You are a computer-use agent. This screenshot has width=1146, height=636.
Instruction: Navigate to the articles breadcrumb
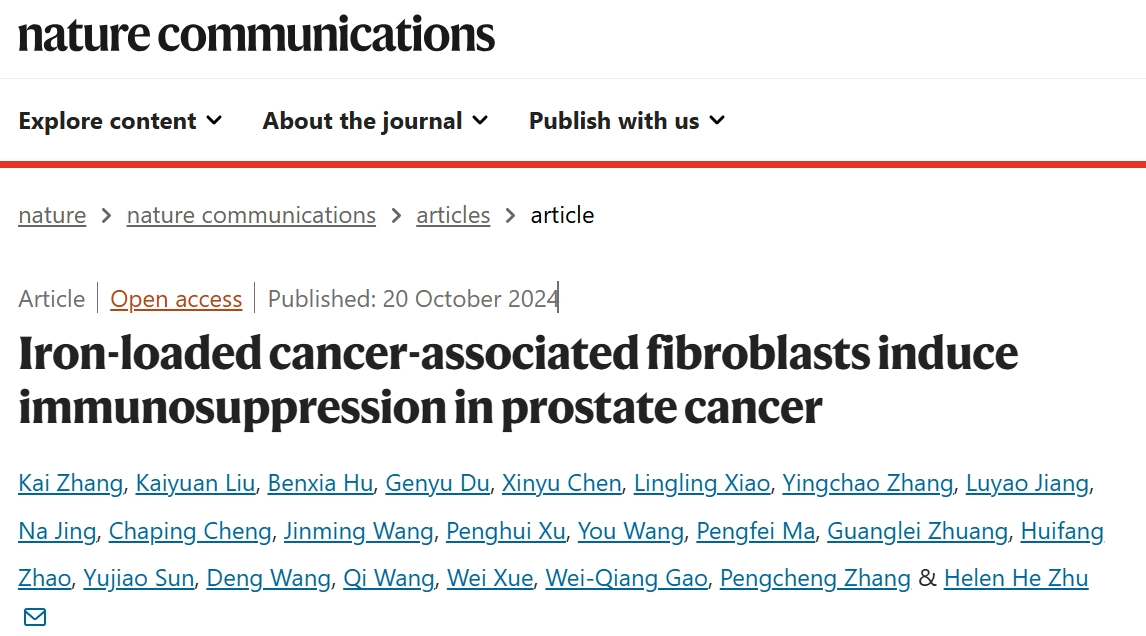click(x=453, y=215)
